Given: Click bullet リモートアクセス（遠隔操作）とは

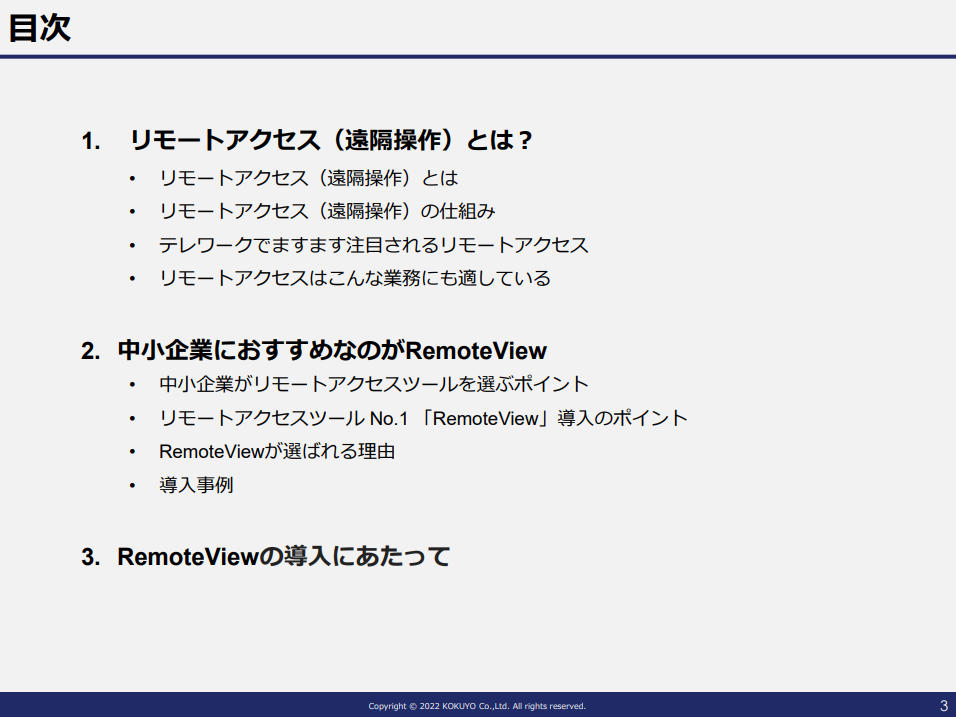Looking at the screenshot, I should point(309,178).
